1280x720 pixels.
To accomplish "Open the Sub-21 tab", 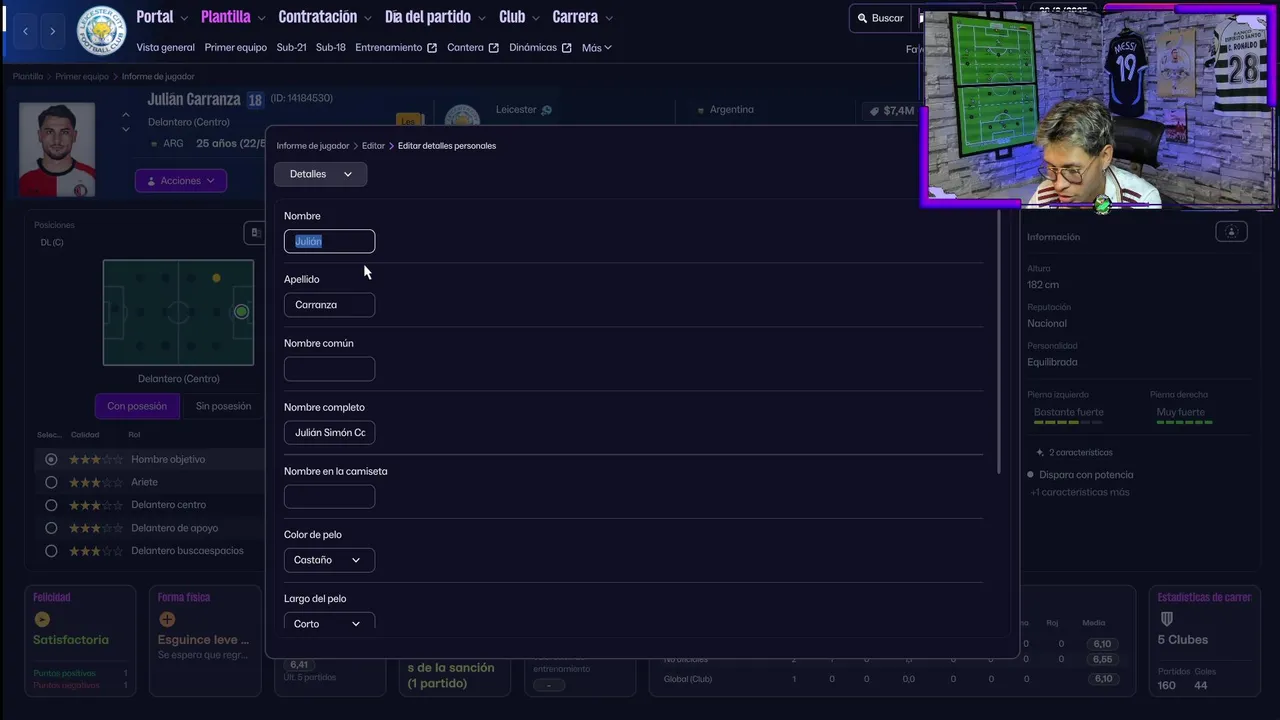I will [291, 48].
